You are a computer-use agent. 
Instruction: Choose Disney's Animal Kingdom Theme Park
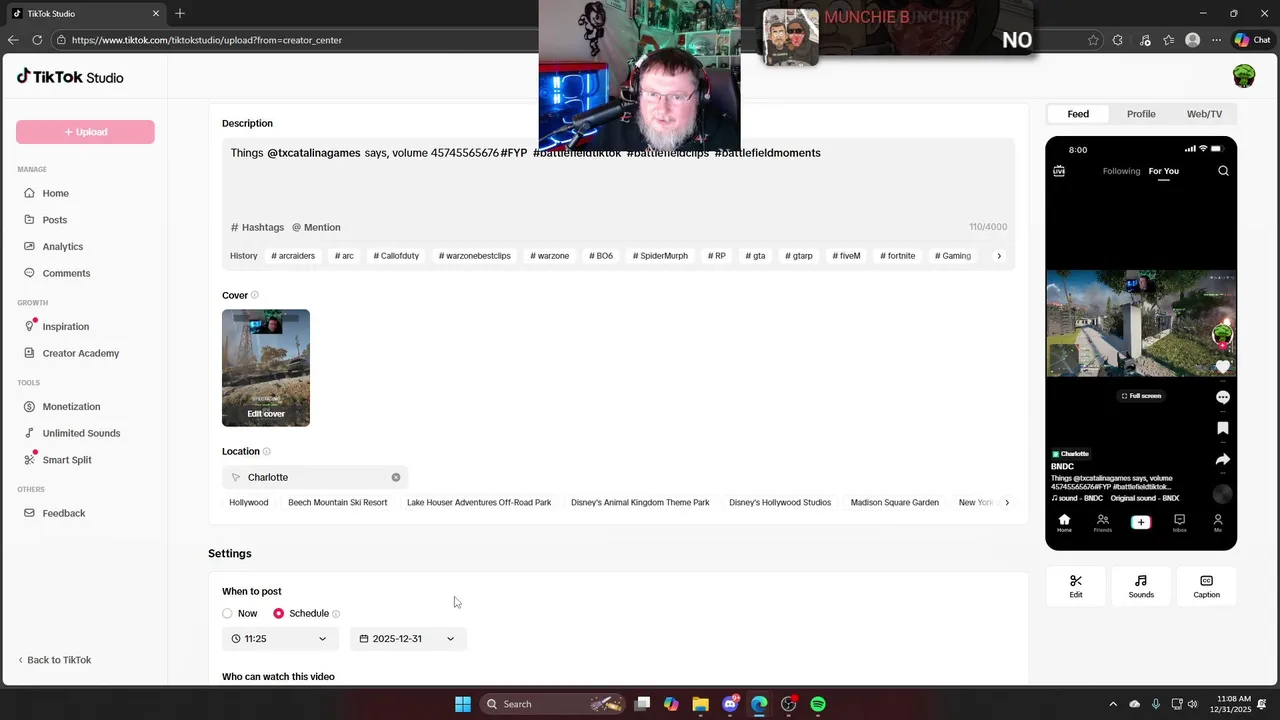(x=640, y=503)
